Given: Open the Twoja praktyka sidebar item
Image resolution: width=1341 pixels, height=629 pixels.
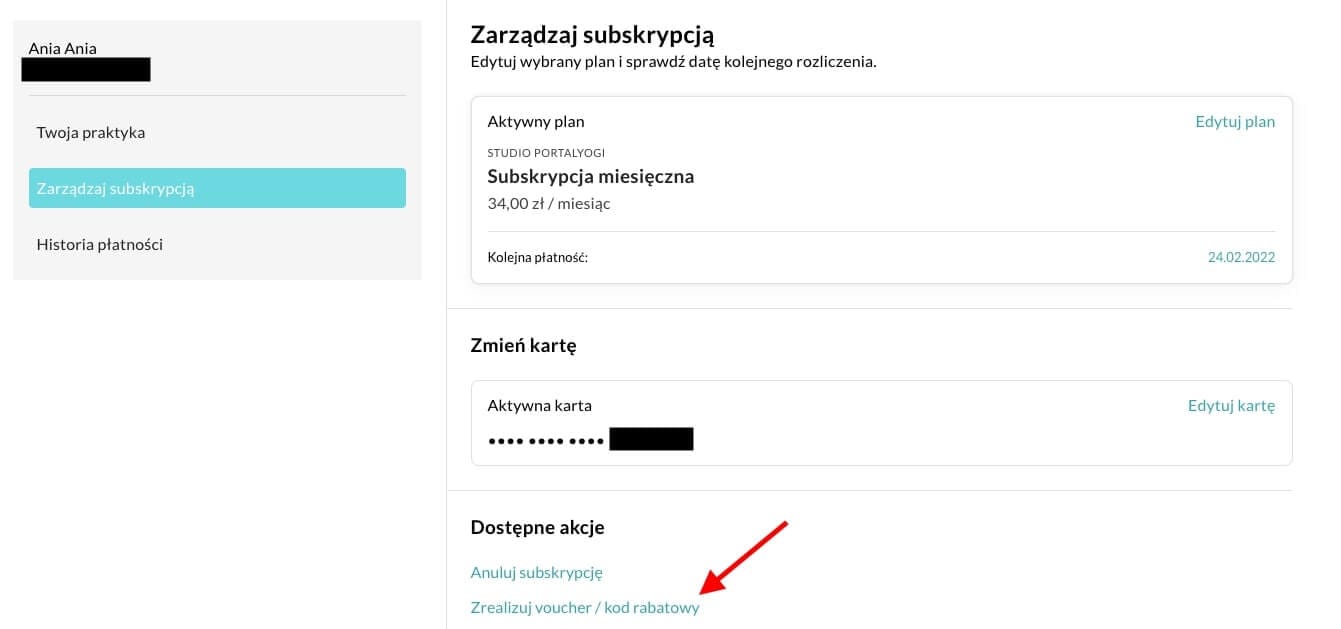Looking at the screenshot, I should [91, 133].
